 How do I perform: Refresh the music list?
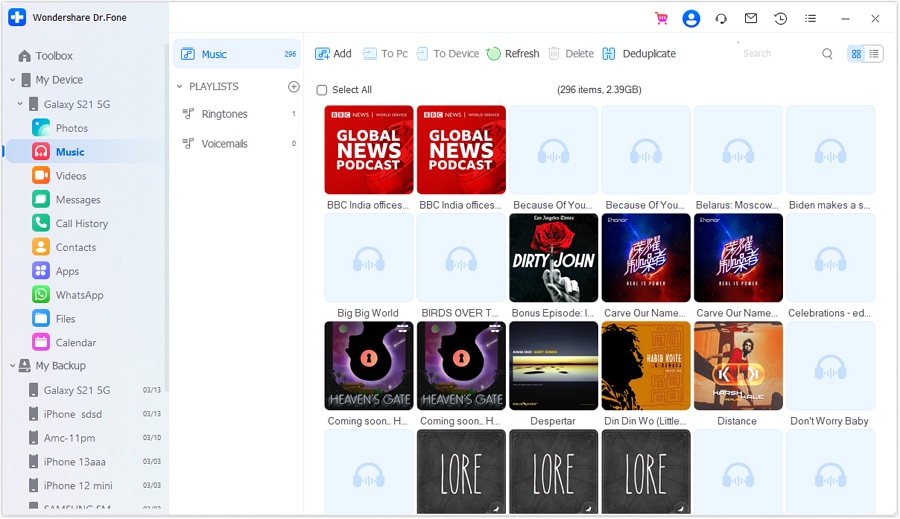coord(513,53)
